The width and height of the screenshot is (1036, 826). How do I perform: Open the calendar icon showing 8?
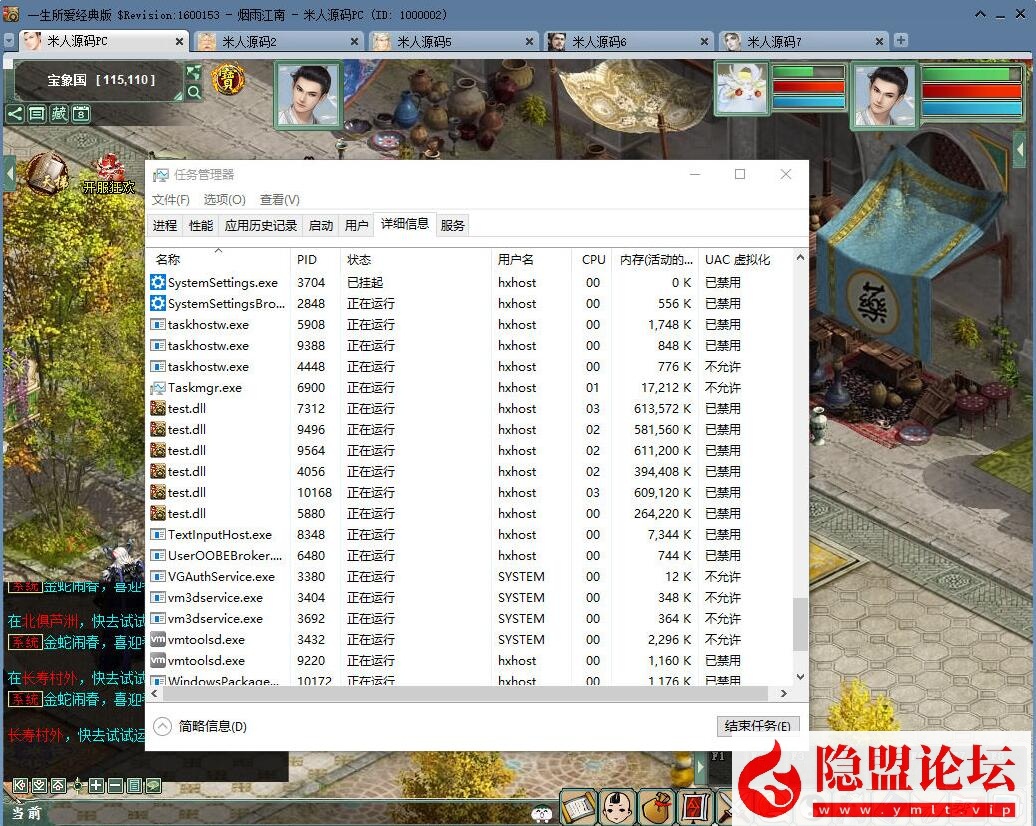(80, 114)
